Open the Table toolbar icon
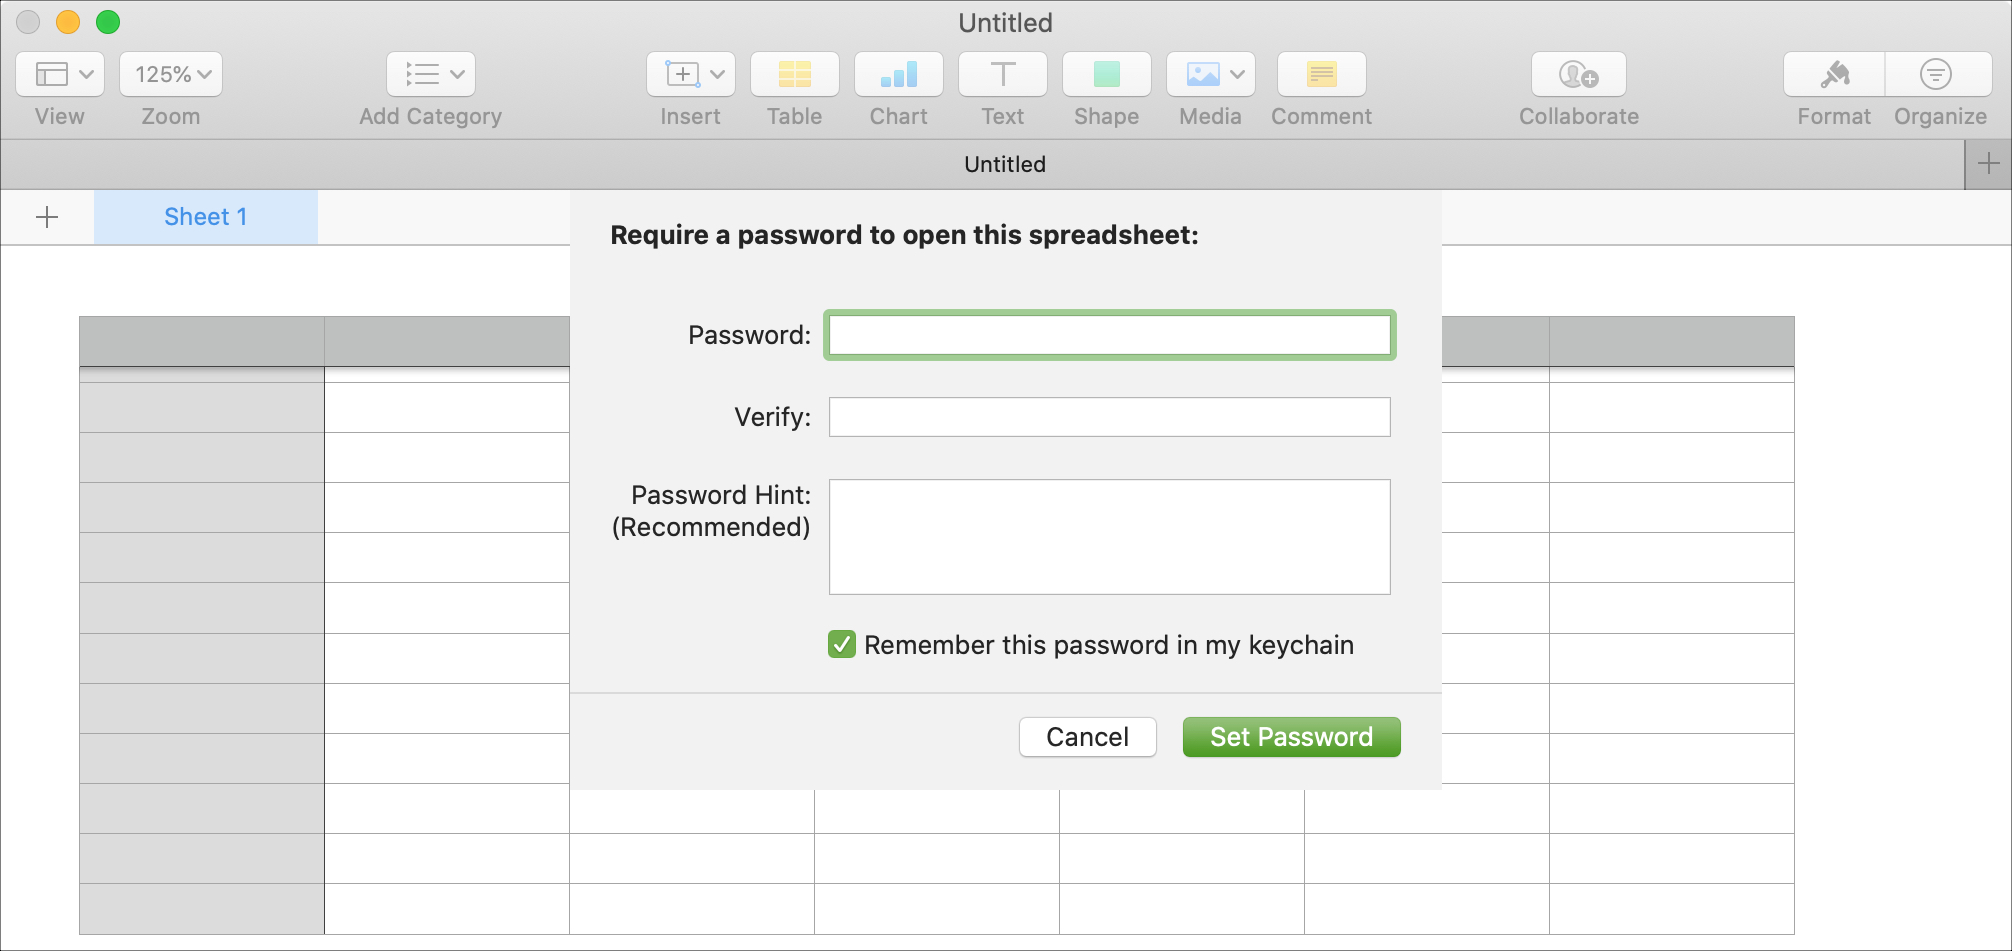The height and width of the screenshot is (951, 2012). pos(794,74)
